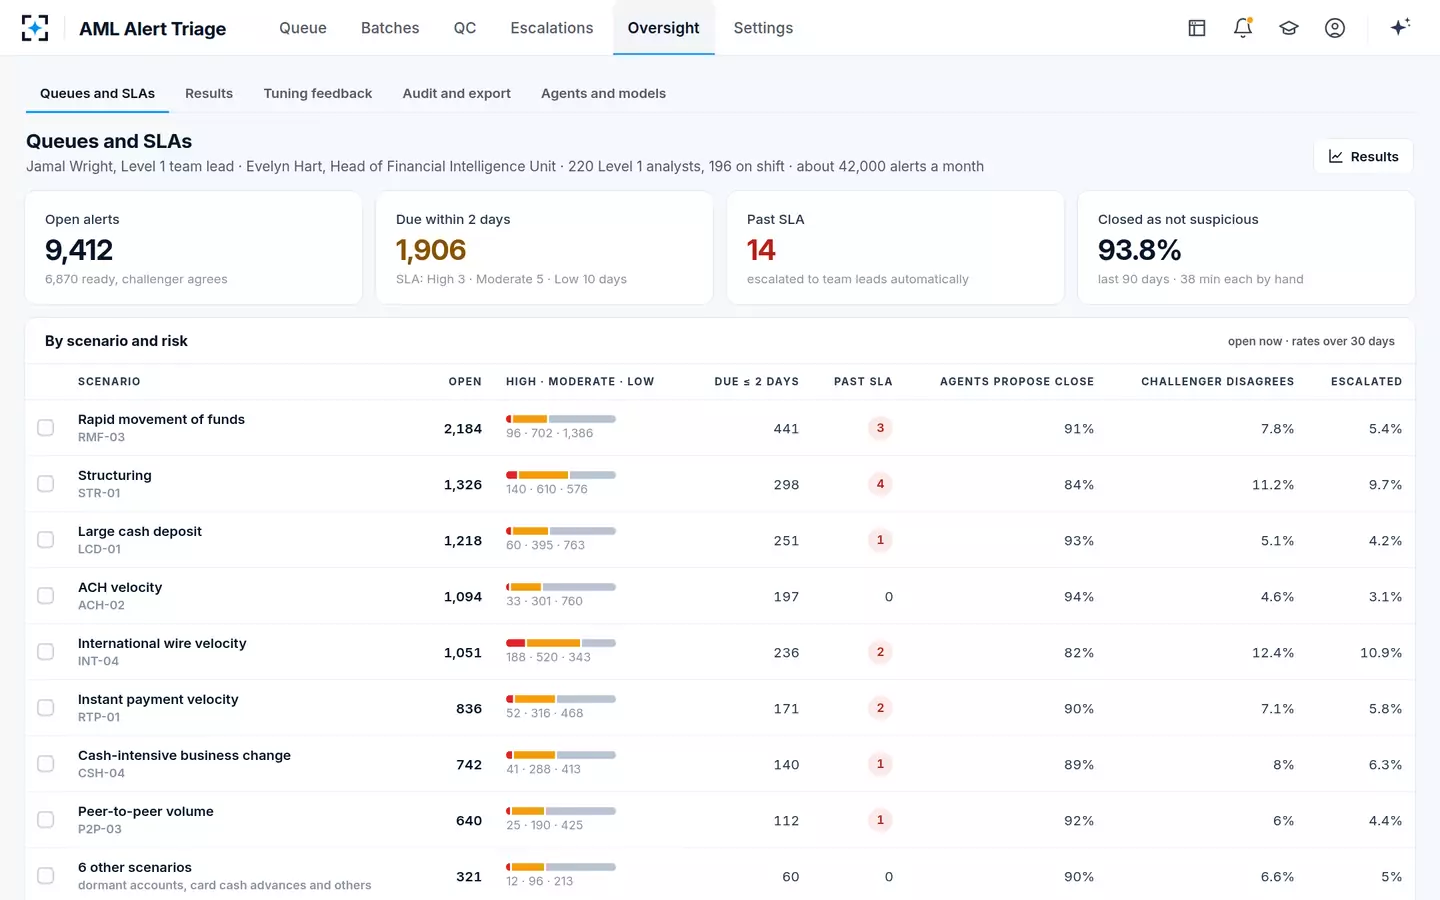Screen dimensions: 1440x900
Task: Open the Settings tab
Action: 763,28
